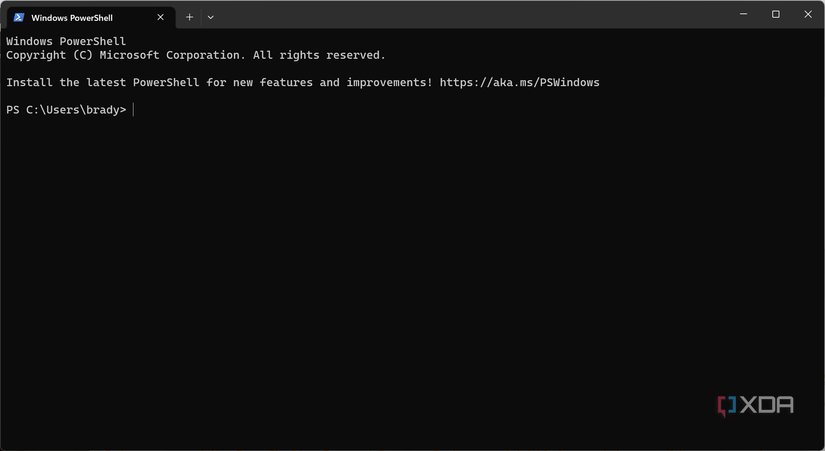Image resolution: width=825 pixels, height=451 pixels.
Task: Click the XDA text in the watermark
Action: tap(769, 405)
